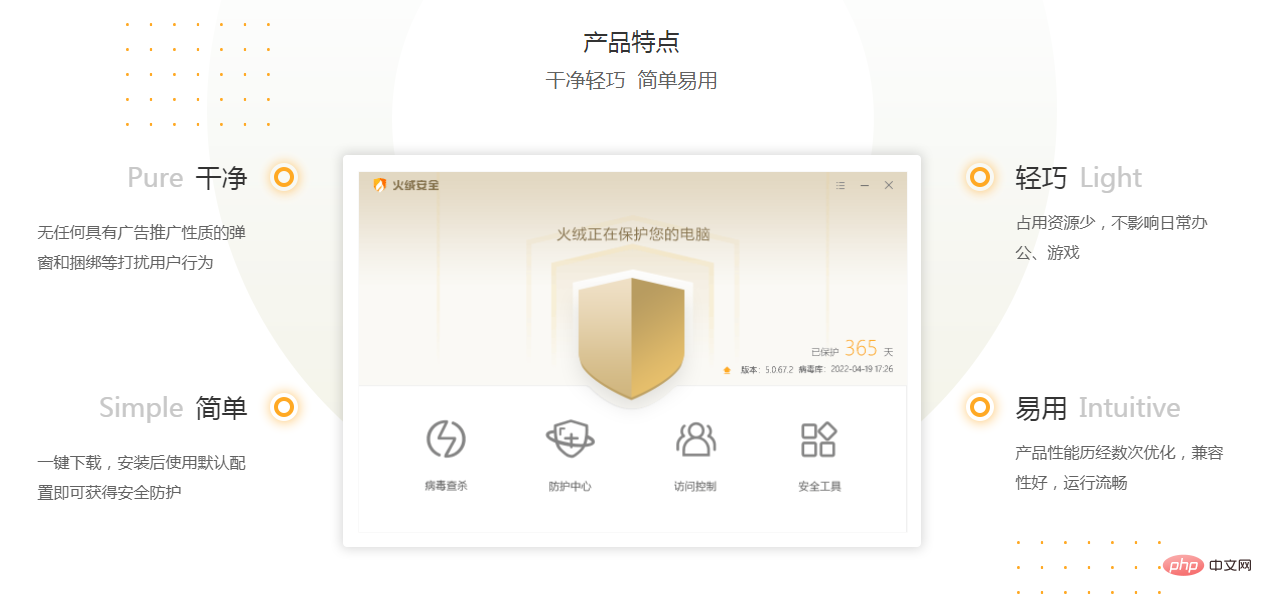Viewport: 1262px width, 598px height.
Task: Select the orange dot next to Simple 简单
Action: [284, 408]
